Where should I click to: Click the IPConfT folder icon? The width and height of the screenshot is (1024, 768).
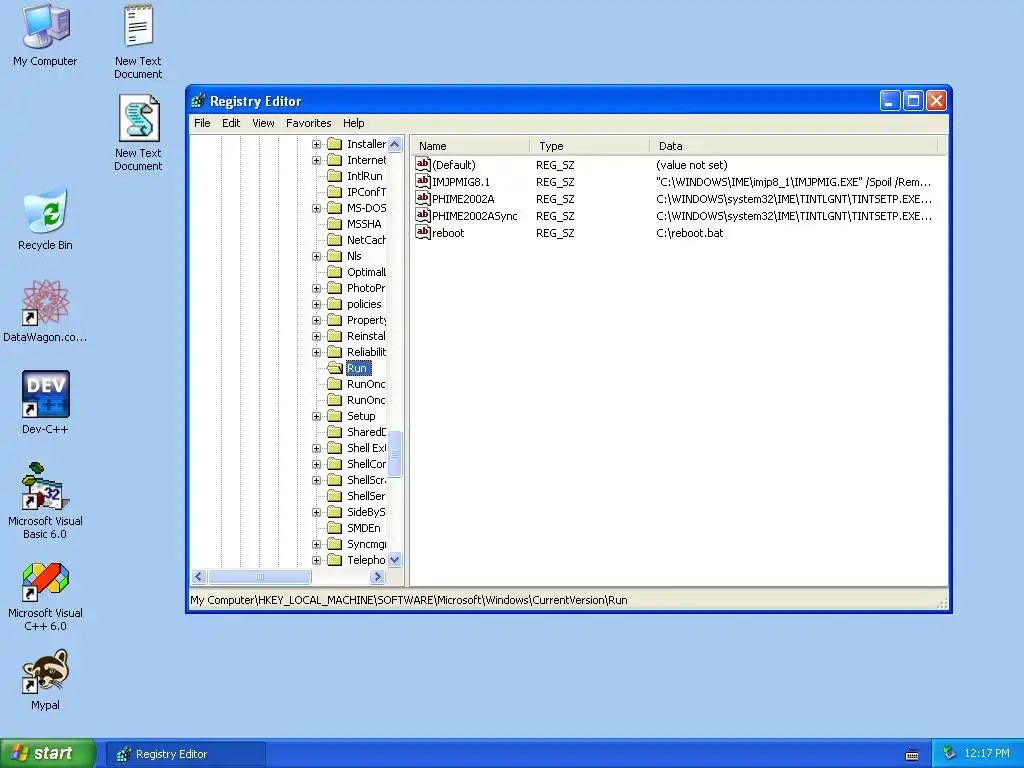[x=334, y=192]
